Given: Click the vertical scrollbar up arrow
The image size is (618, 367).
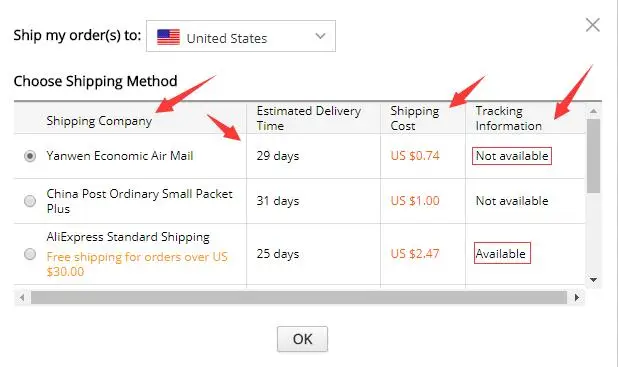Looking at the screenshot, I should click(593, 112).
